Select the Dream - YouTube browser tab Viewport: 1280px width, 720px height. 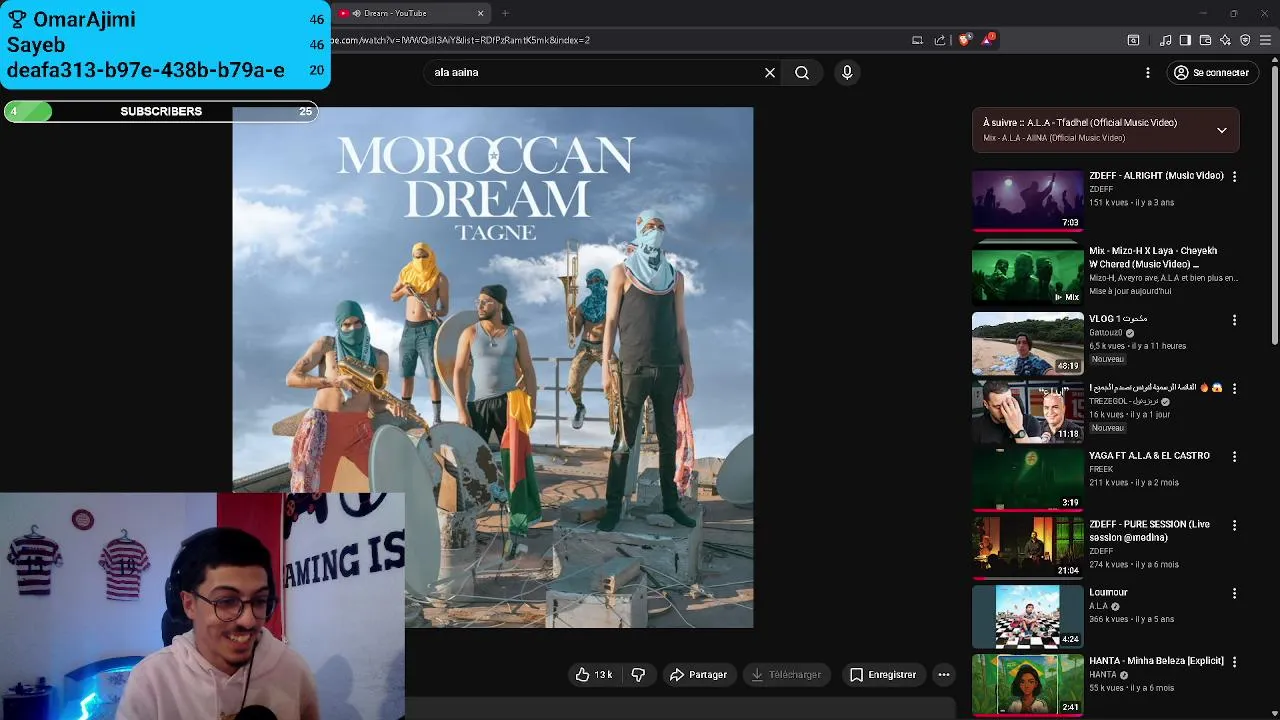pos(410,13)
